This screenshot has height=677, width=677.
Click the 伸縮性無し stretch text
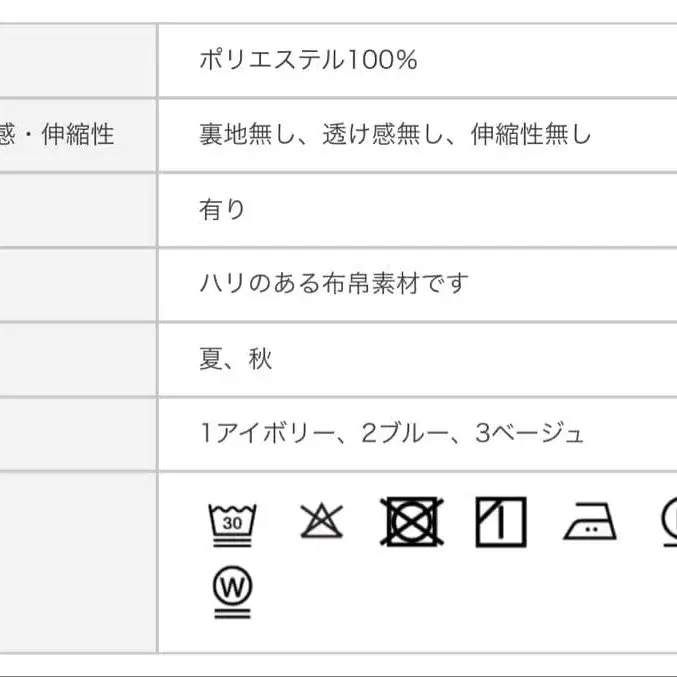coord(531,135)
